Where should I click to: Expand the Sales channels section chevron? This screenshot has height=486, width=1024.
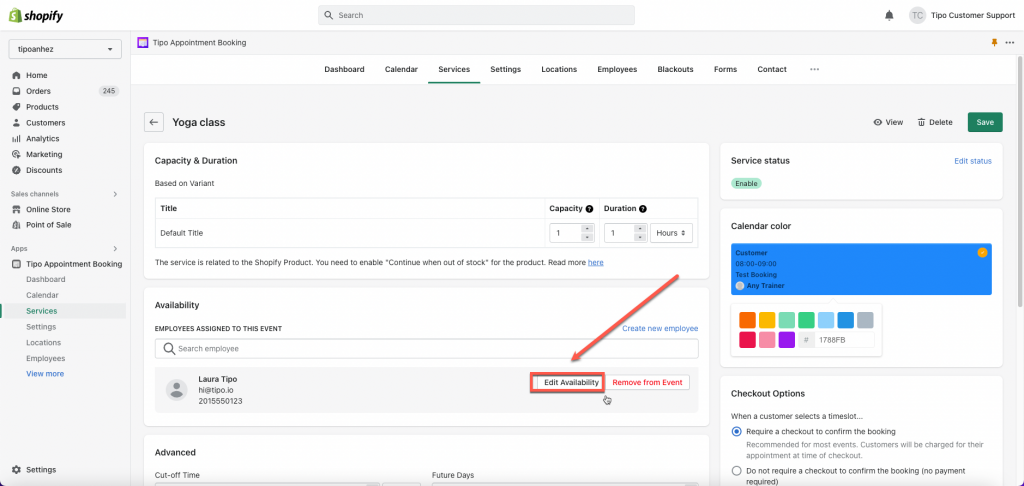116,194
